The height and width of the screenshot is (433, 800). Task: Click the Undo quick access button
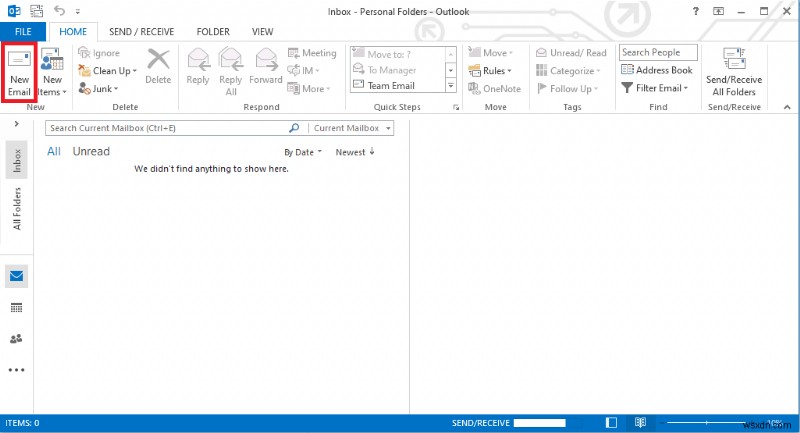point(60,11)
